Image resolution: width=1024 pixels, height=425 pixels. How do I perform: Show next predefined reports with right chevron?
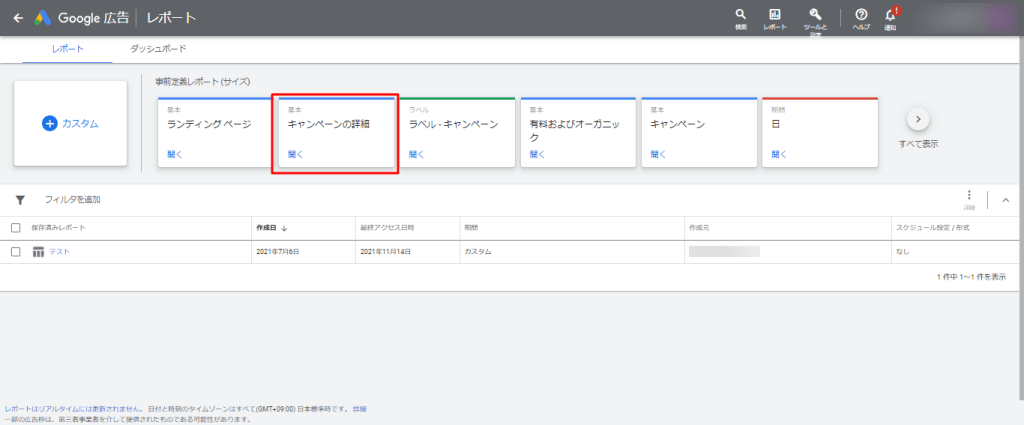(x=918, y=119)
